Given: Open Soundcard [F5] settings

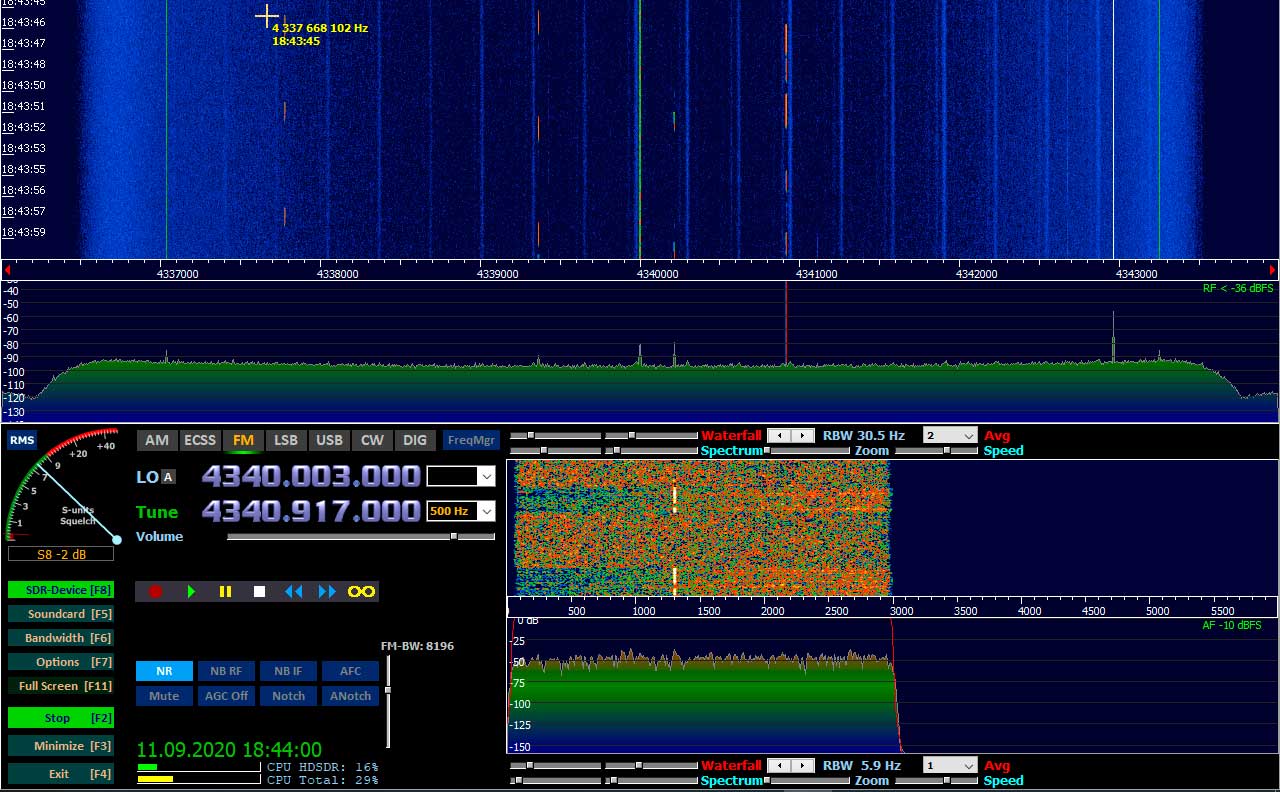Looking at the screenshot, I should point(60,614).
